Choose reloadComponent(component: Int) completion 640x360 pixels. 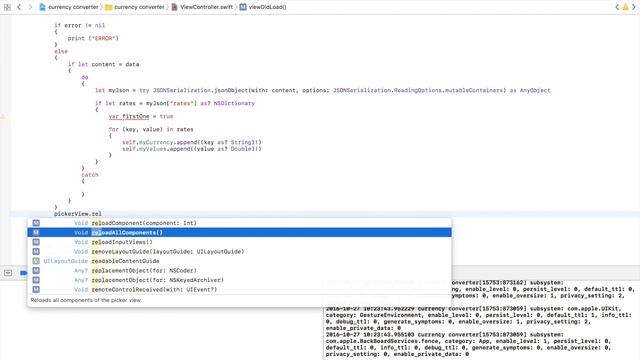(x=239, y=223)
